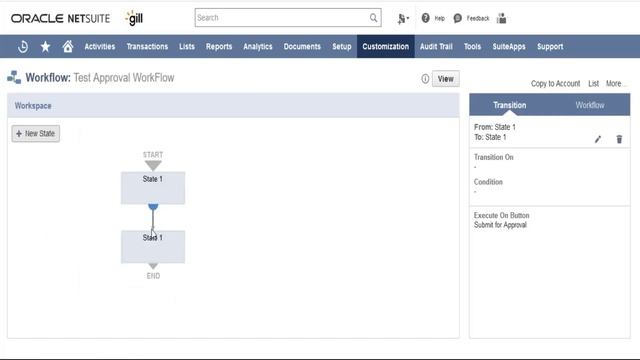The width and height of the screenshot is (640, 360).
Task: Click the Help text link
Action: [440, 18]
